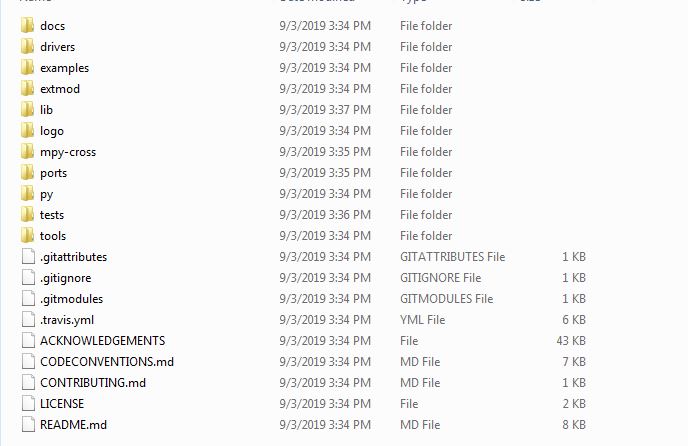Click the CONTRIBUTING.md file name
This screenshot has height=446, width=688.
pos(93,383)
